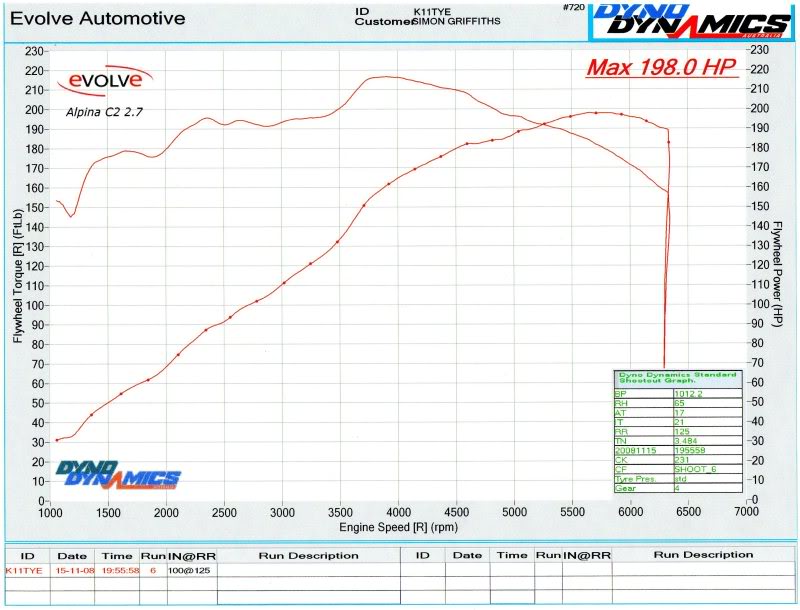
Task: Click the Gear row in the info table
Action: pos(642,487)
